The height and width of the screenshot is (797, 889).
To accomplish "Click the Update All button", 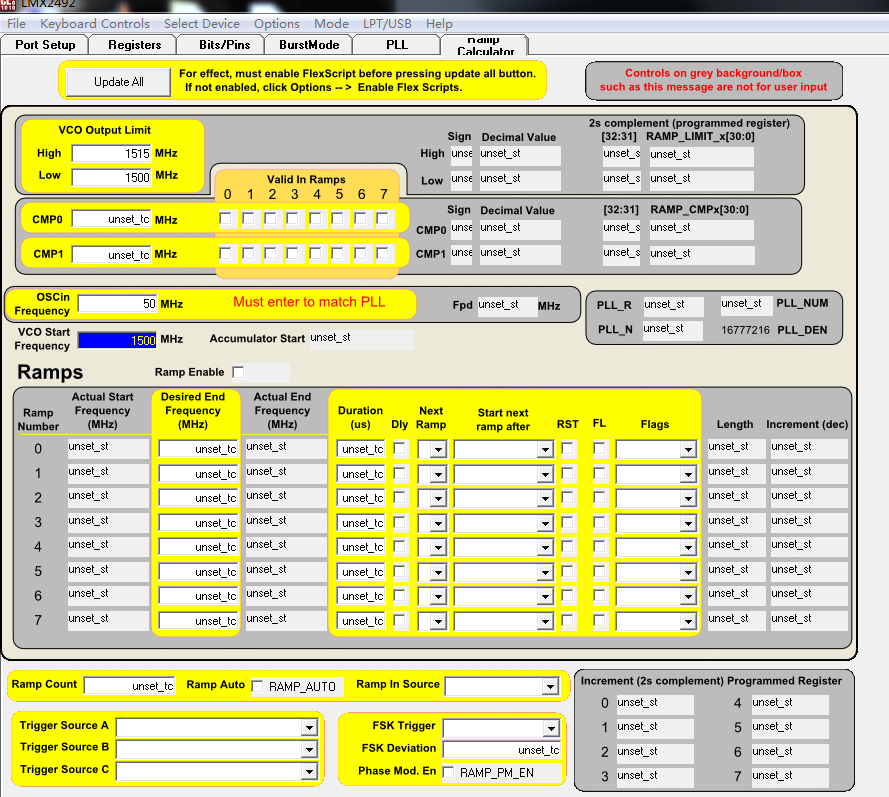I will pyautogui.click(x=117, y=83).
